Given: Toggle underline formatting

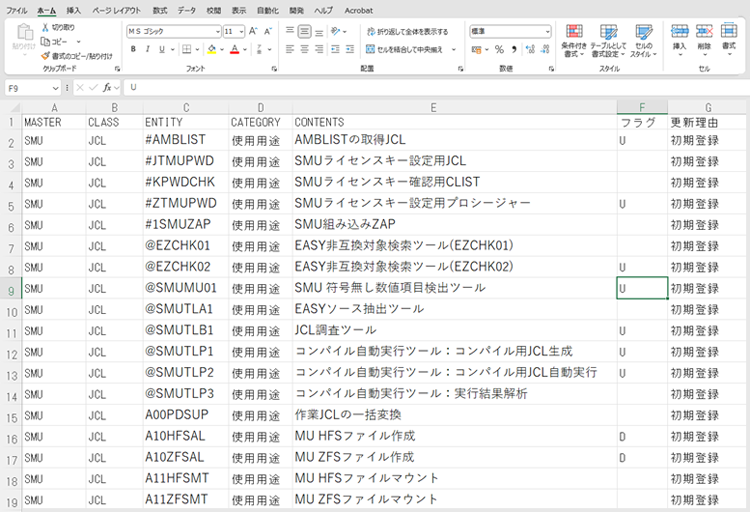Looking at the screenshot, I should point(162,49).
